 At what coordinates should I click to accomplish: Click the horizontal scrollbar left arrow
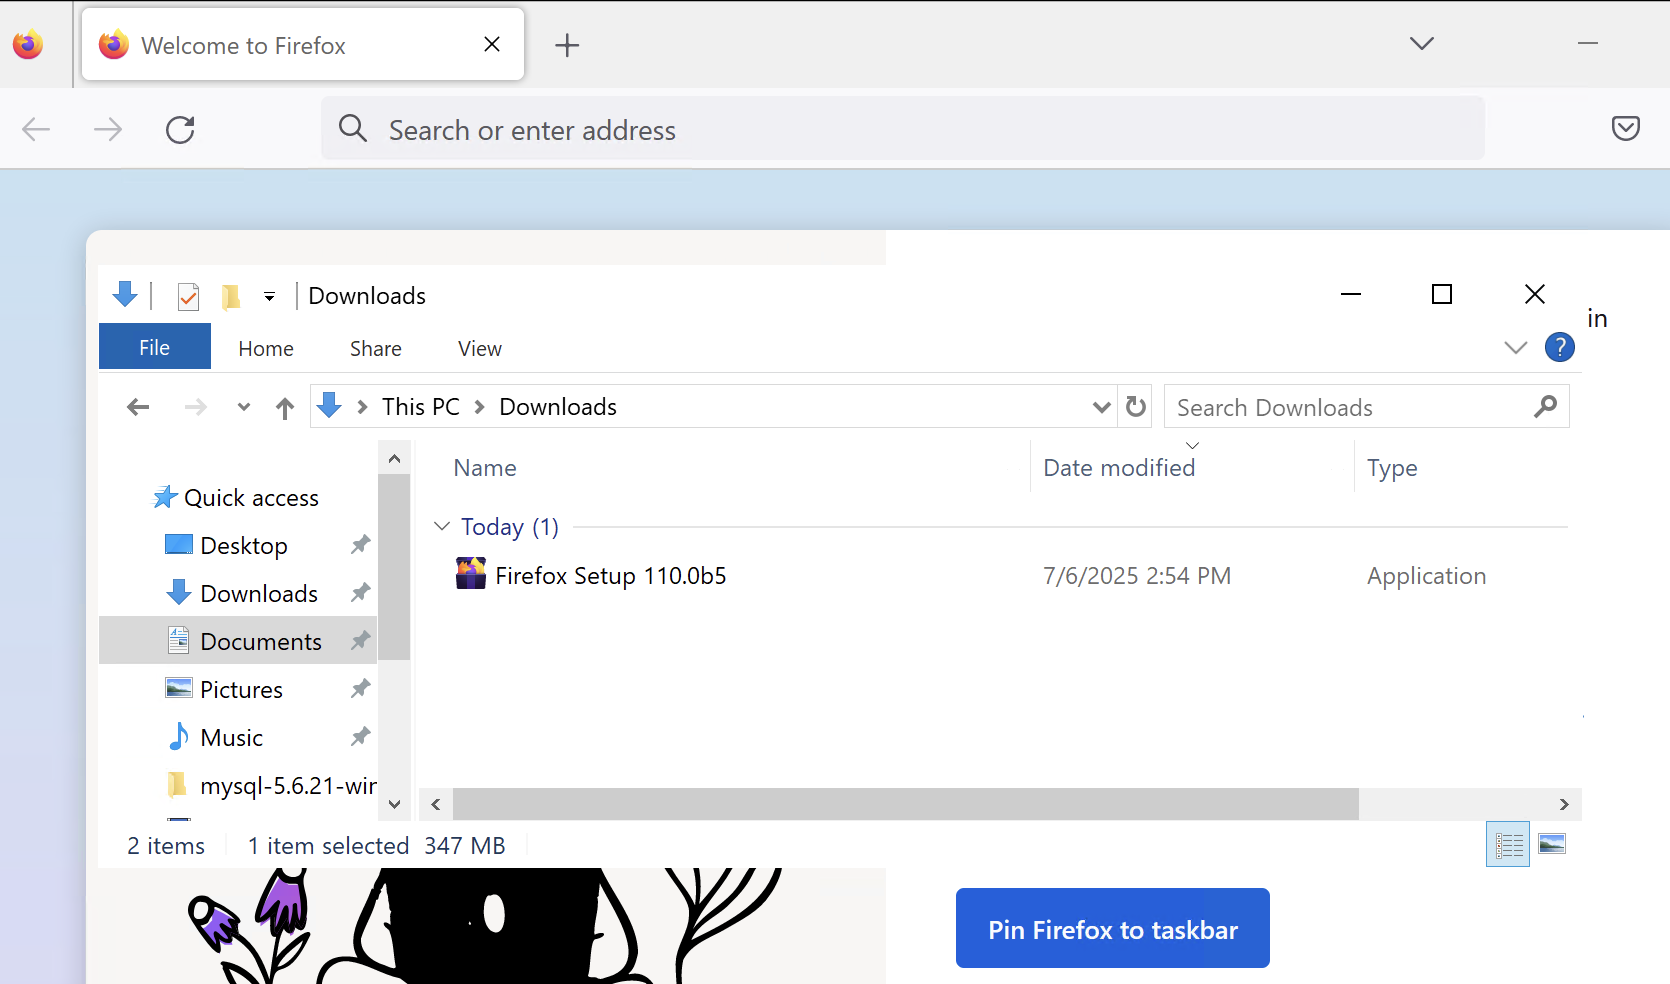pyautogui.click(x=436, y=804)
